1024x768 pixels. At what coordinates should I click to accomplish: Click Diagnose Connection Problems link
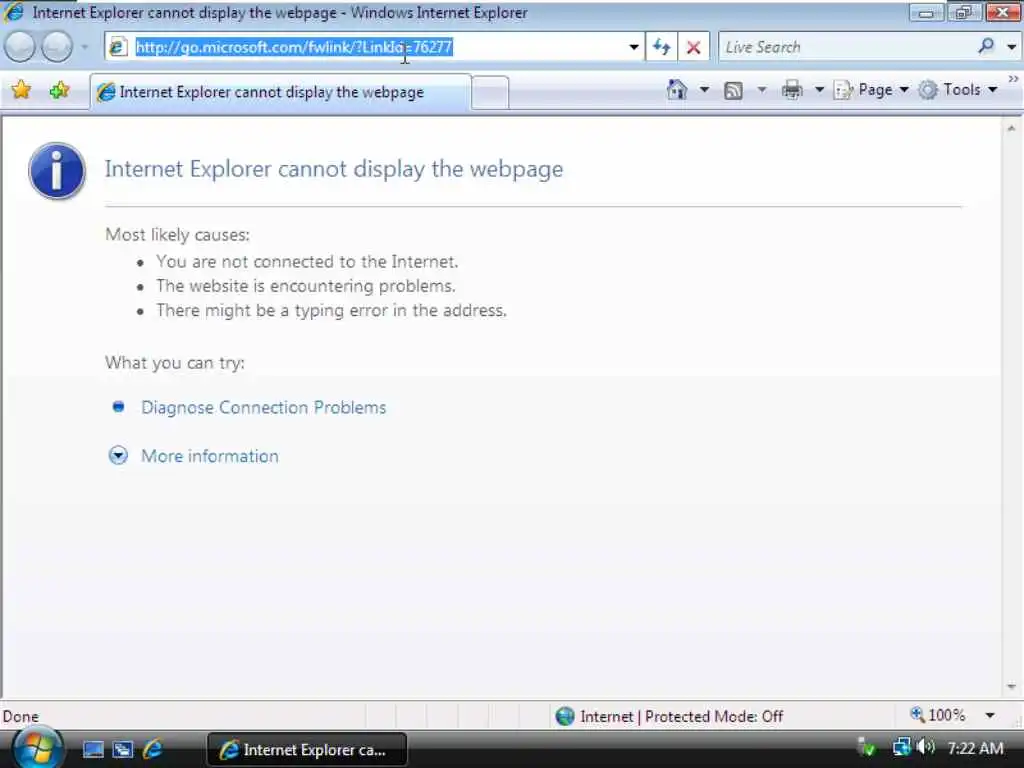263,408
